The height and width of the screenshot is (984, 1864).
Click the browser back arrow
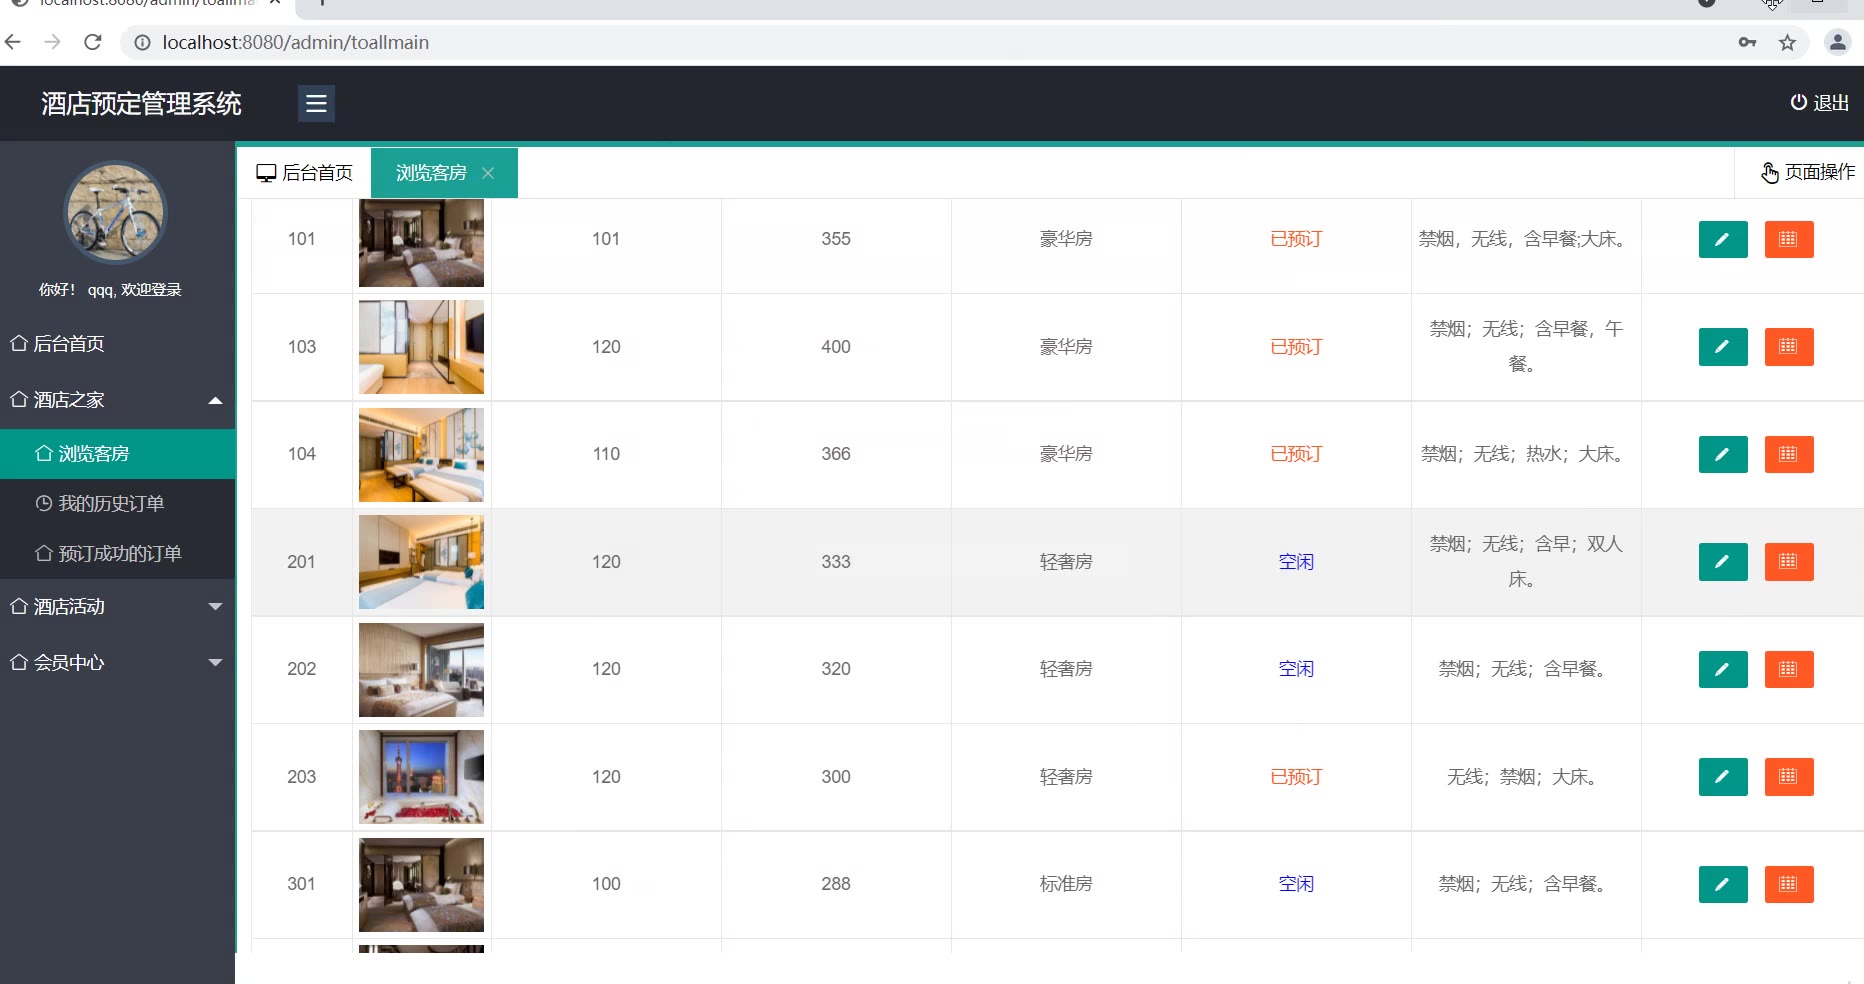(x=13, y=42)
